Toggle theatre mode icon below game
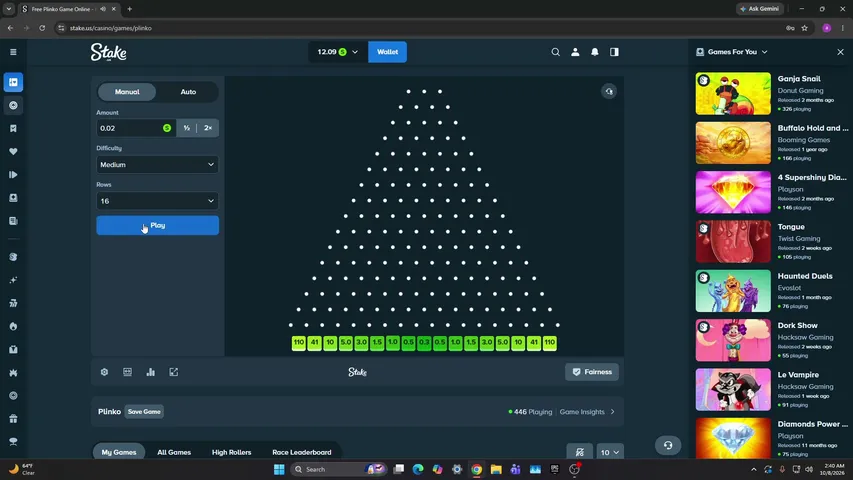Image resolution: width=853 pixels, height=480 pixels. tap(127, 372)
